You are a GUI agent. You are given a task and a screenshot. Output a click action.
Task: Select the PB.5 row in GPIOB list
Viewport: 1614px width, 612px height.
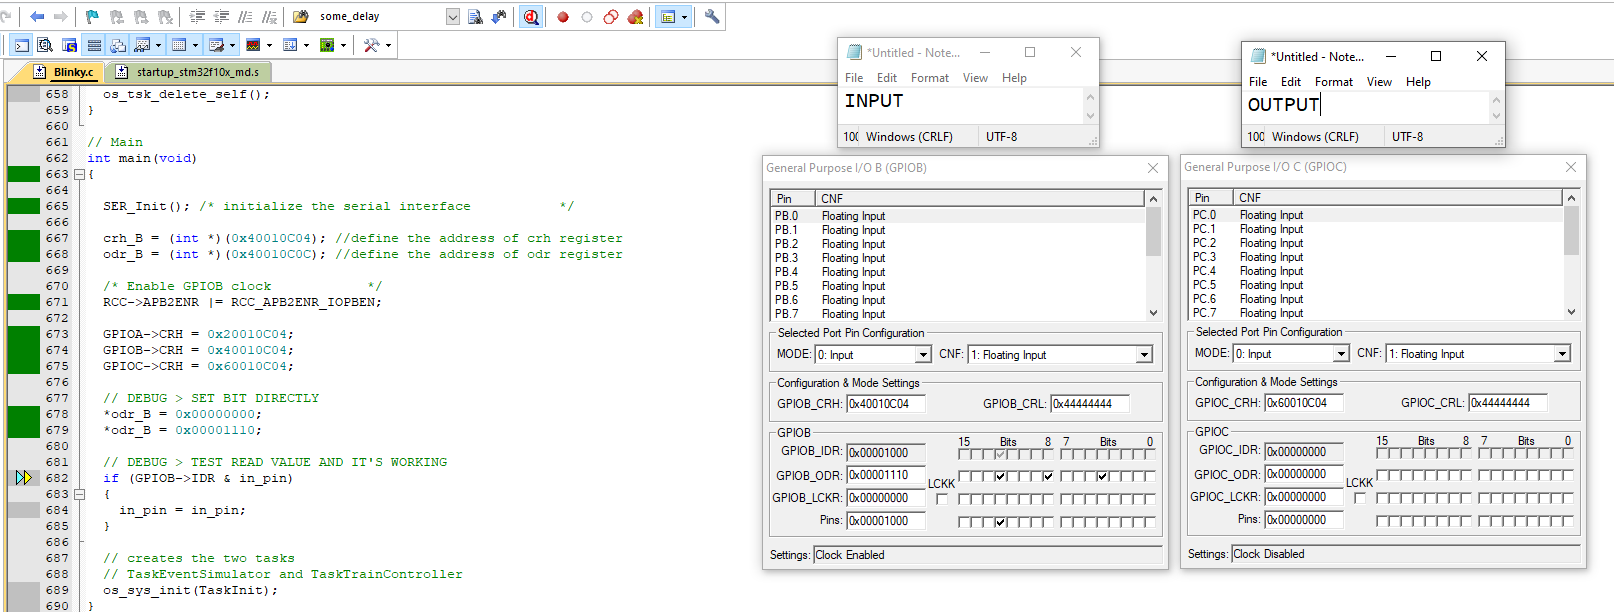[x=957, y=286]
